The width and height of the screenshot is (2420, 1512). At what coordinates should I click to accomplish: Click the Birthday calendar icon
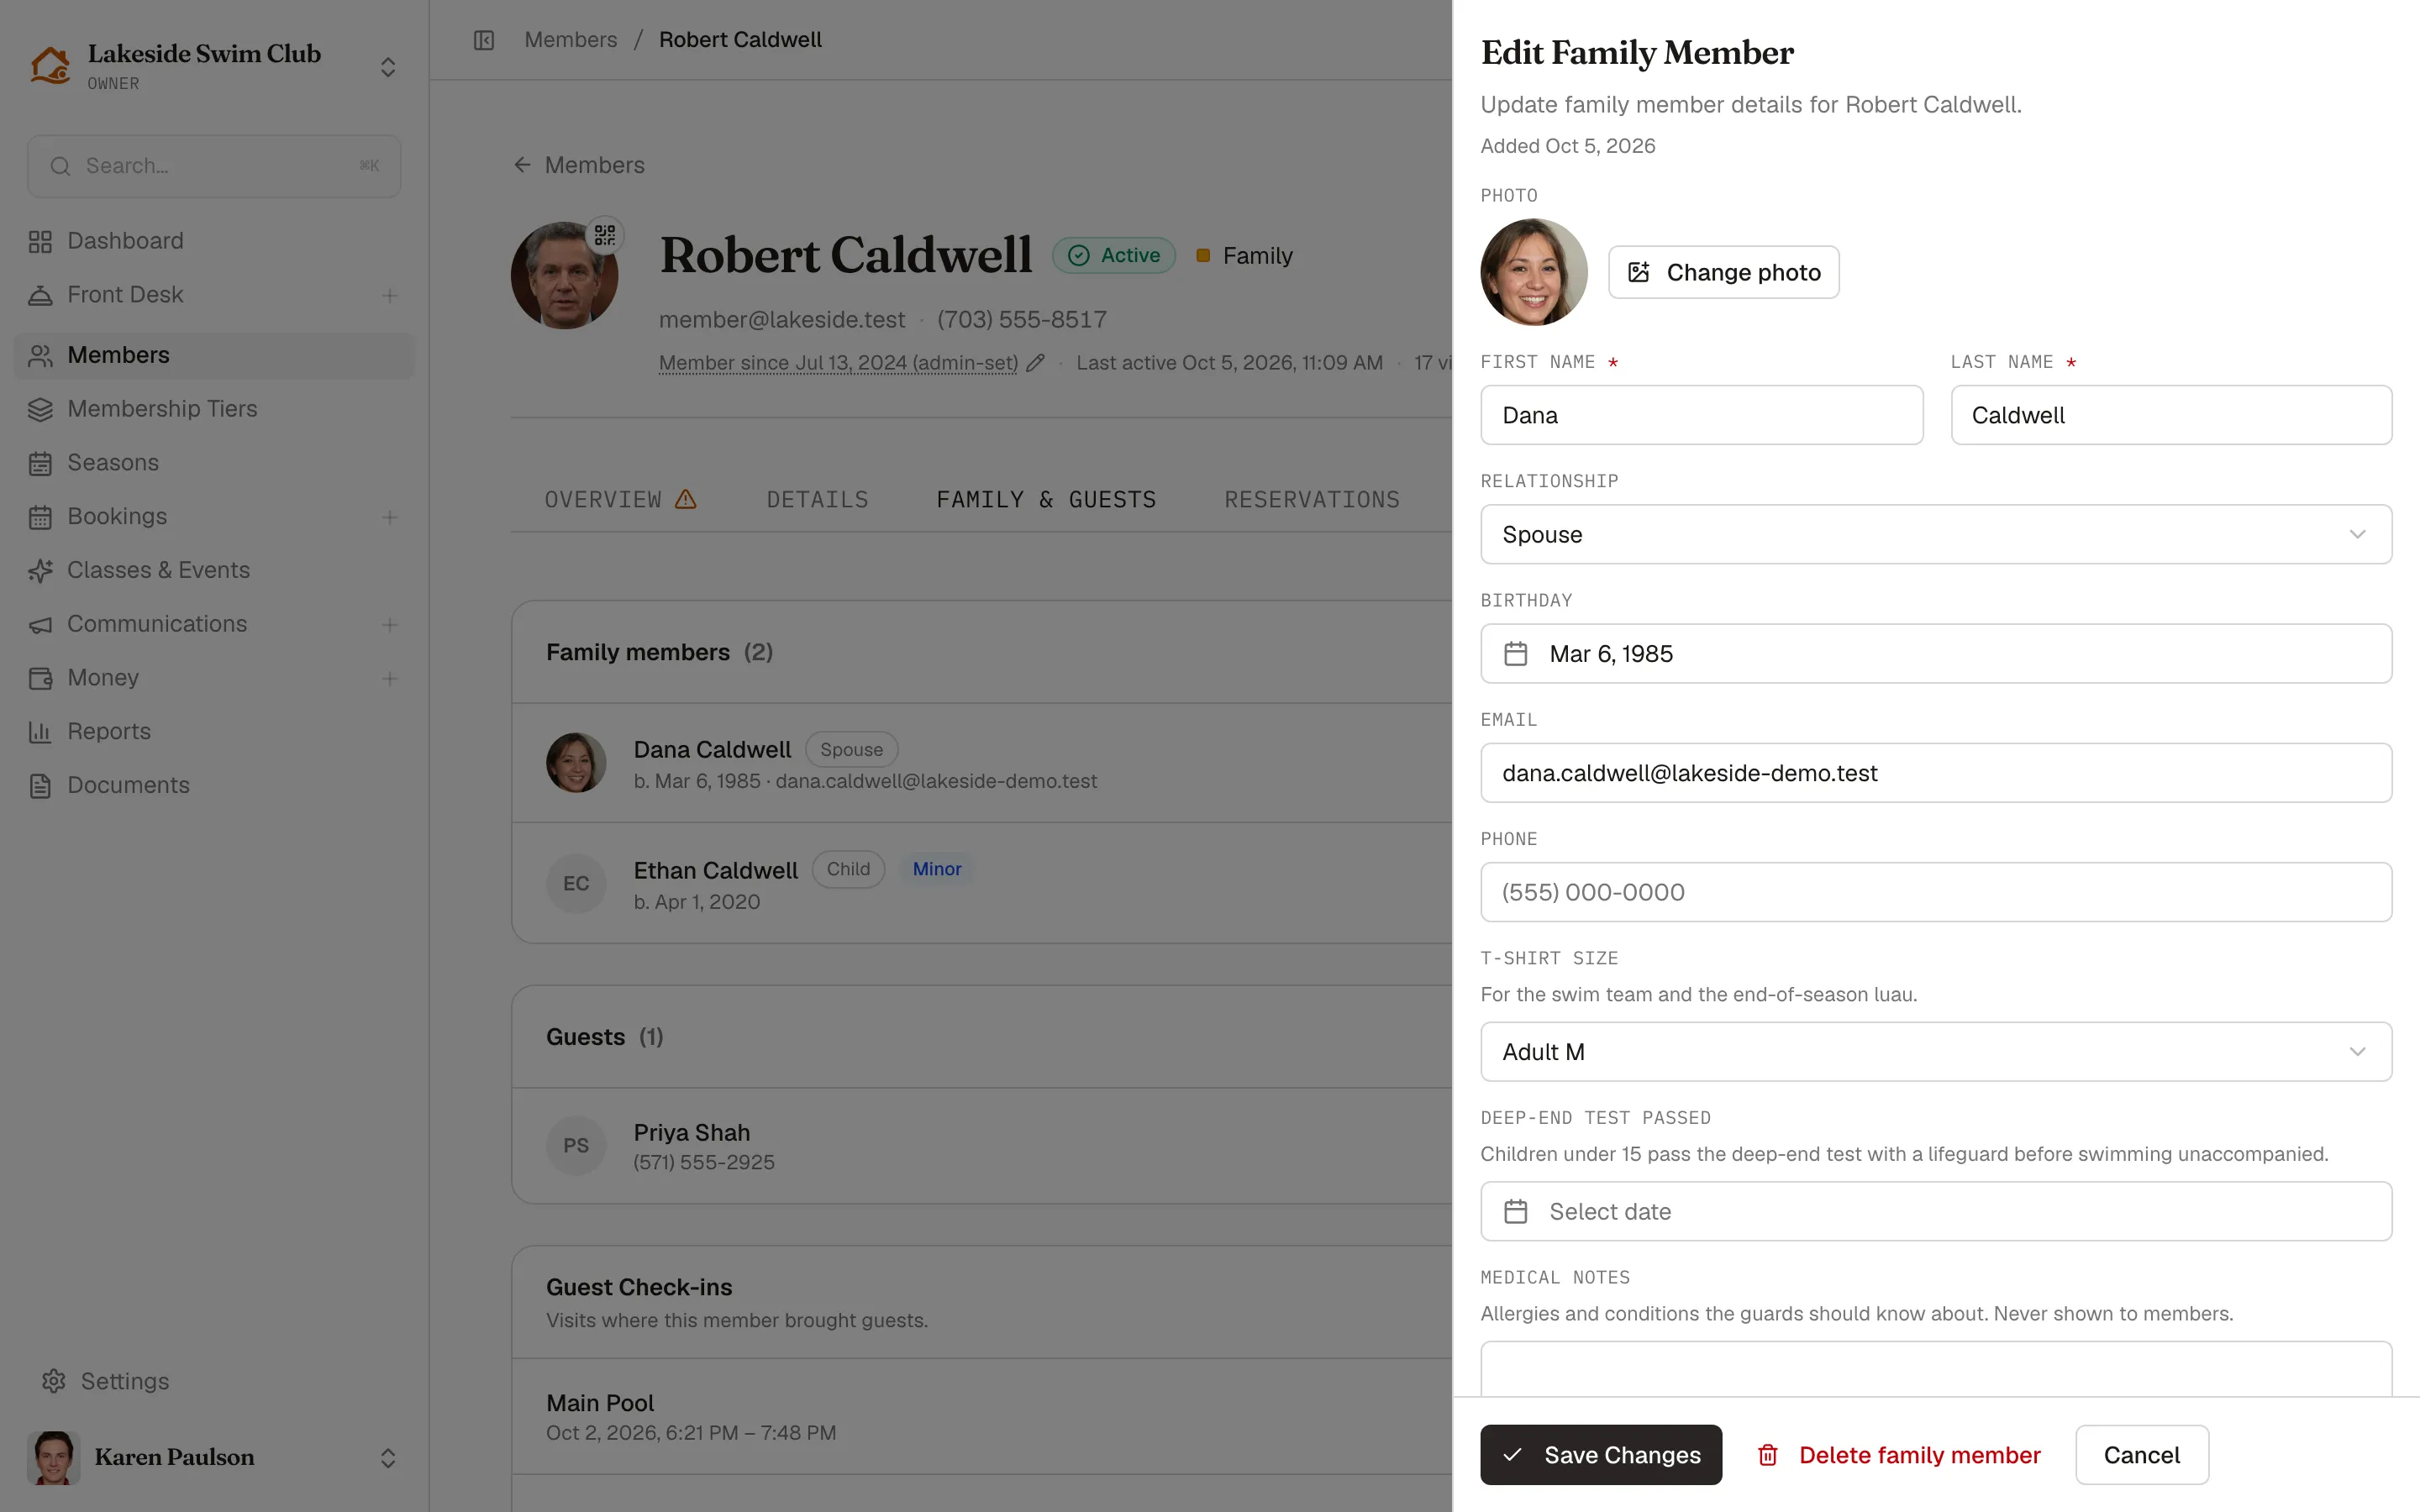(1516, 654)
